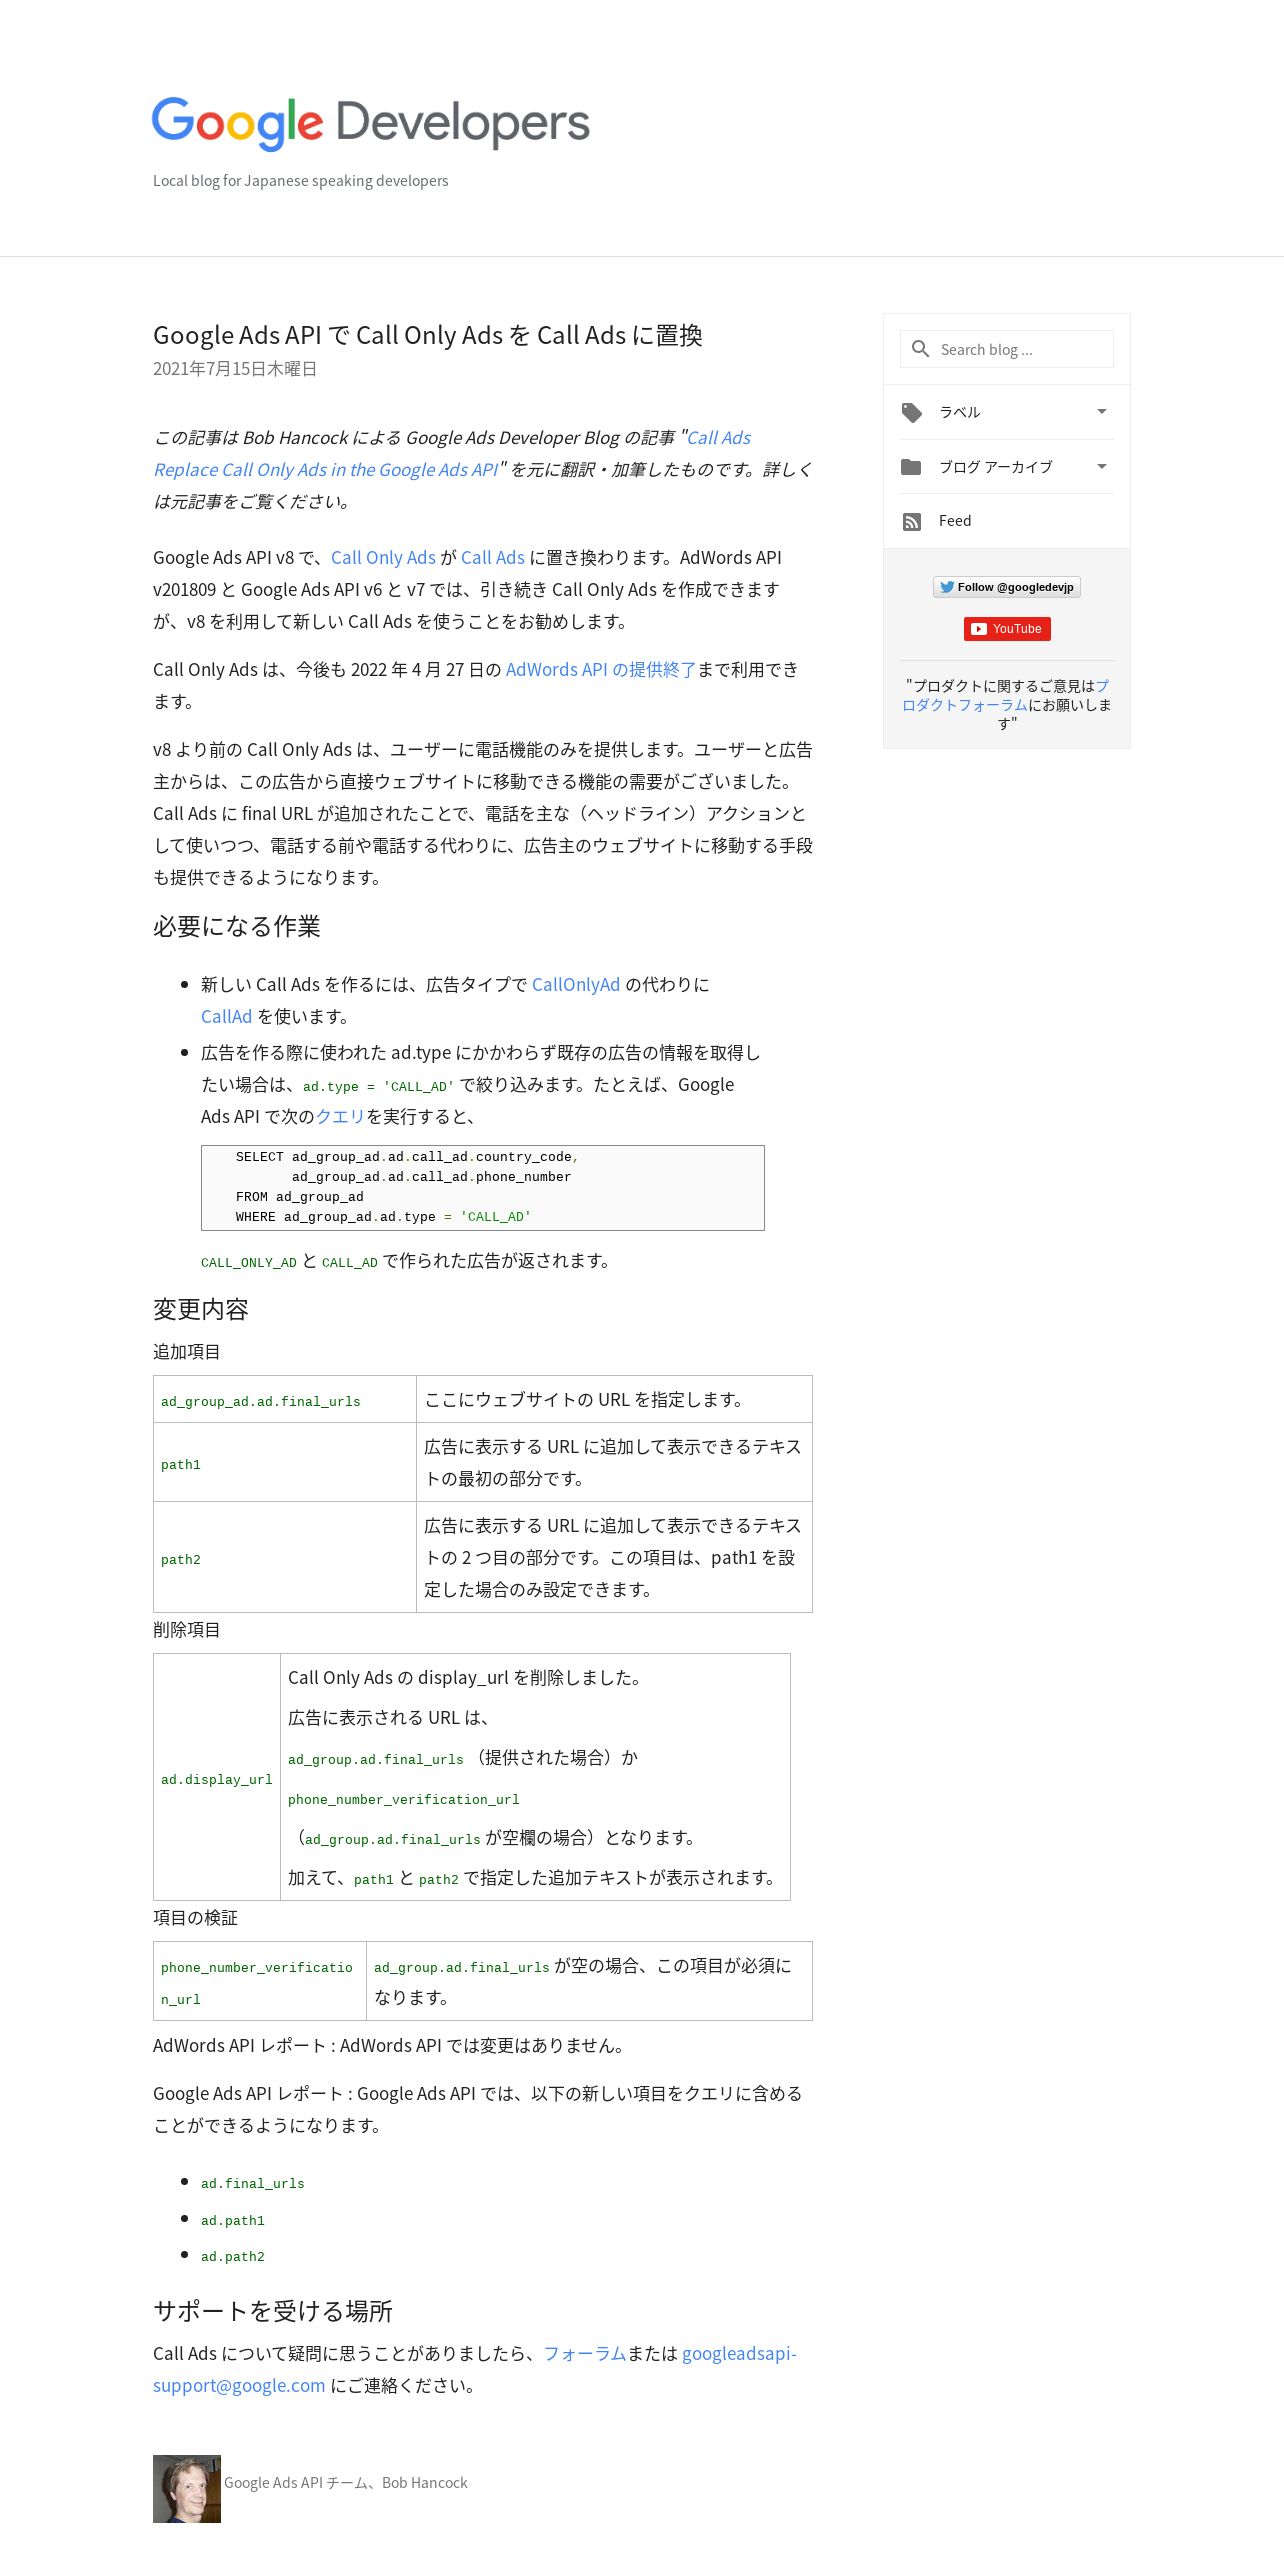Click the SQL SELECT code block
Viewport: 1284px width, 2568px height.
tap(483, 1188)
